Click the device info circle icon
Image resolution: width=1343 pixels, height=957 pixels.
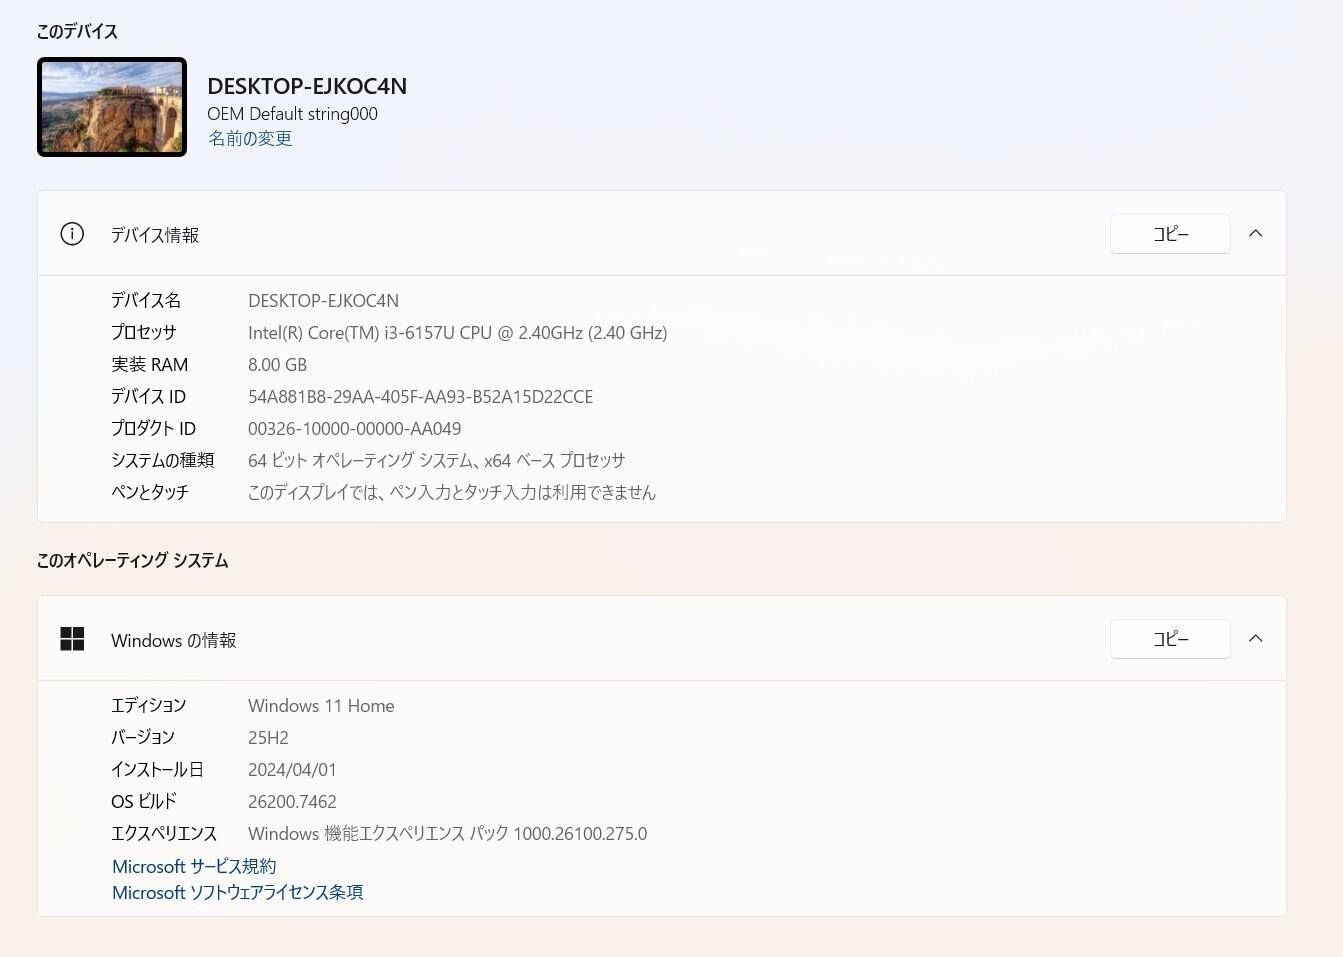coord(72,234)
